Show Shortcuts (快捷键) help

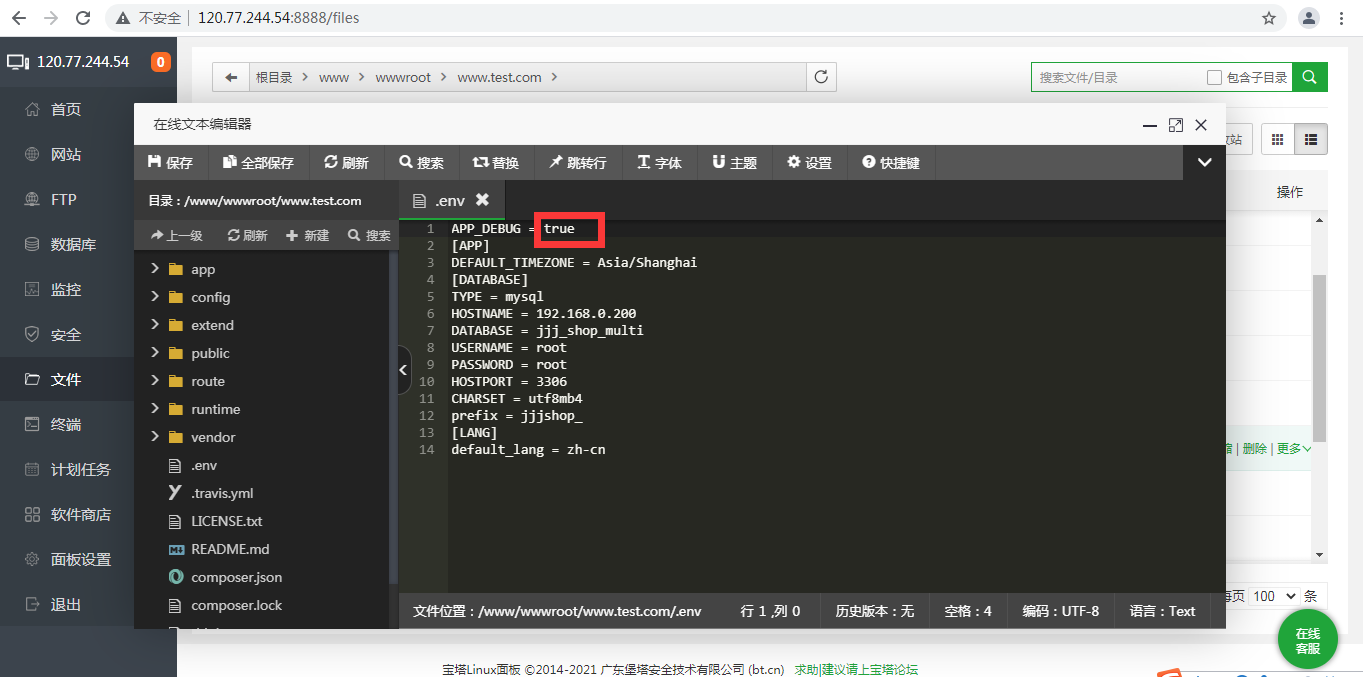pos(891,162)
